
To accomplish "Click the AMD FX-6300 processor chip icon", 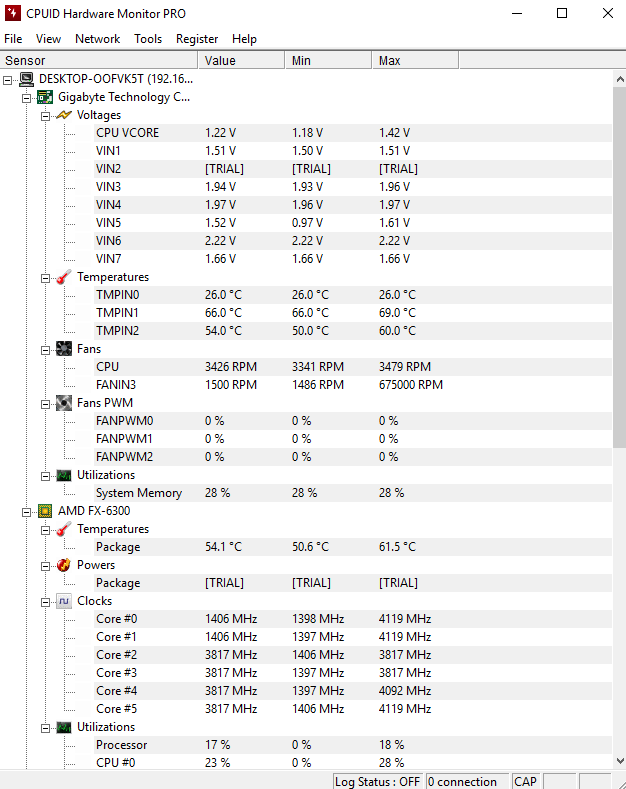I will pyautogui.click(x=45, y=511).
